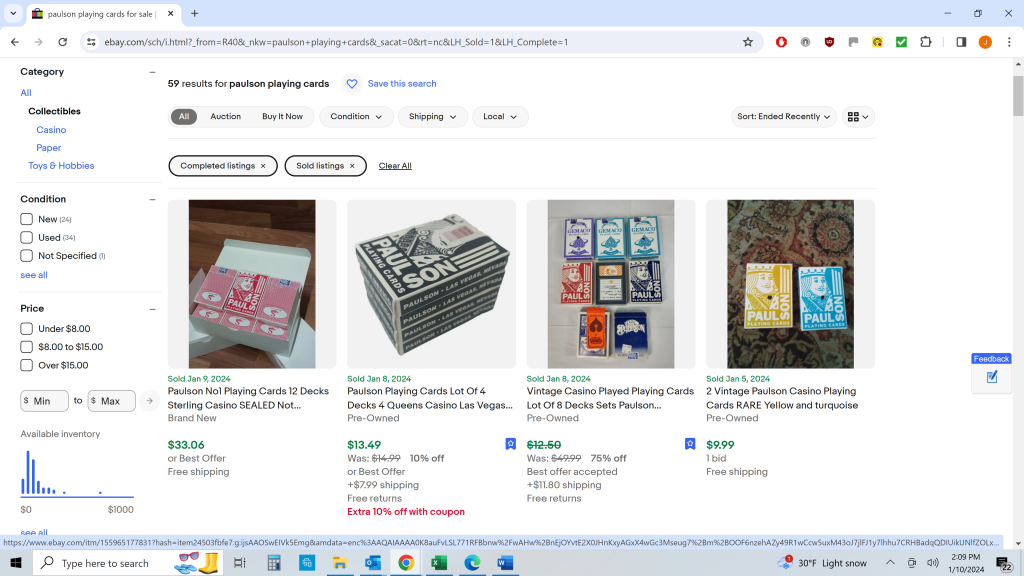Open Sort: Ended Recently dropdown
This screenshot has width=1024, height=576.
point(783,117)
